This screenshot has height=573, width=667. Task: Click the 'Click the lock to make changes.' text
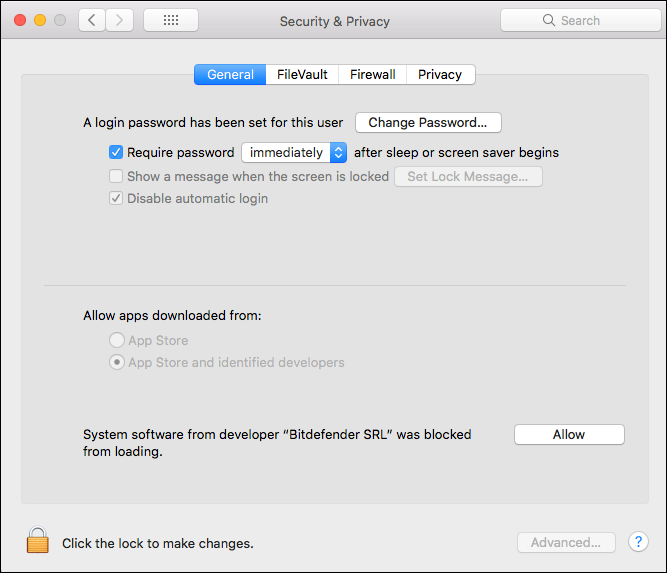[x=158, y=543]
